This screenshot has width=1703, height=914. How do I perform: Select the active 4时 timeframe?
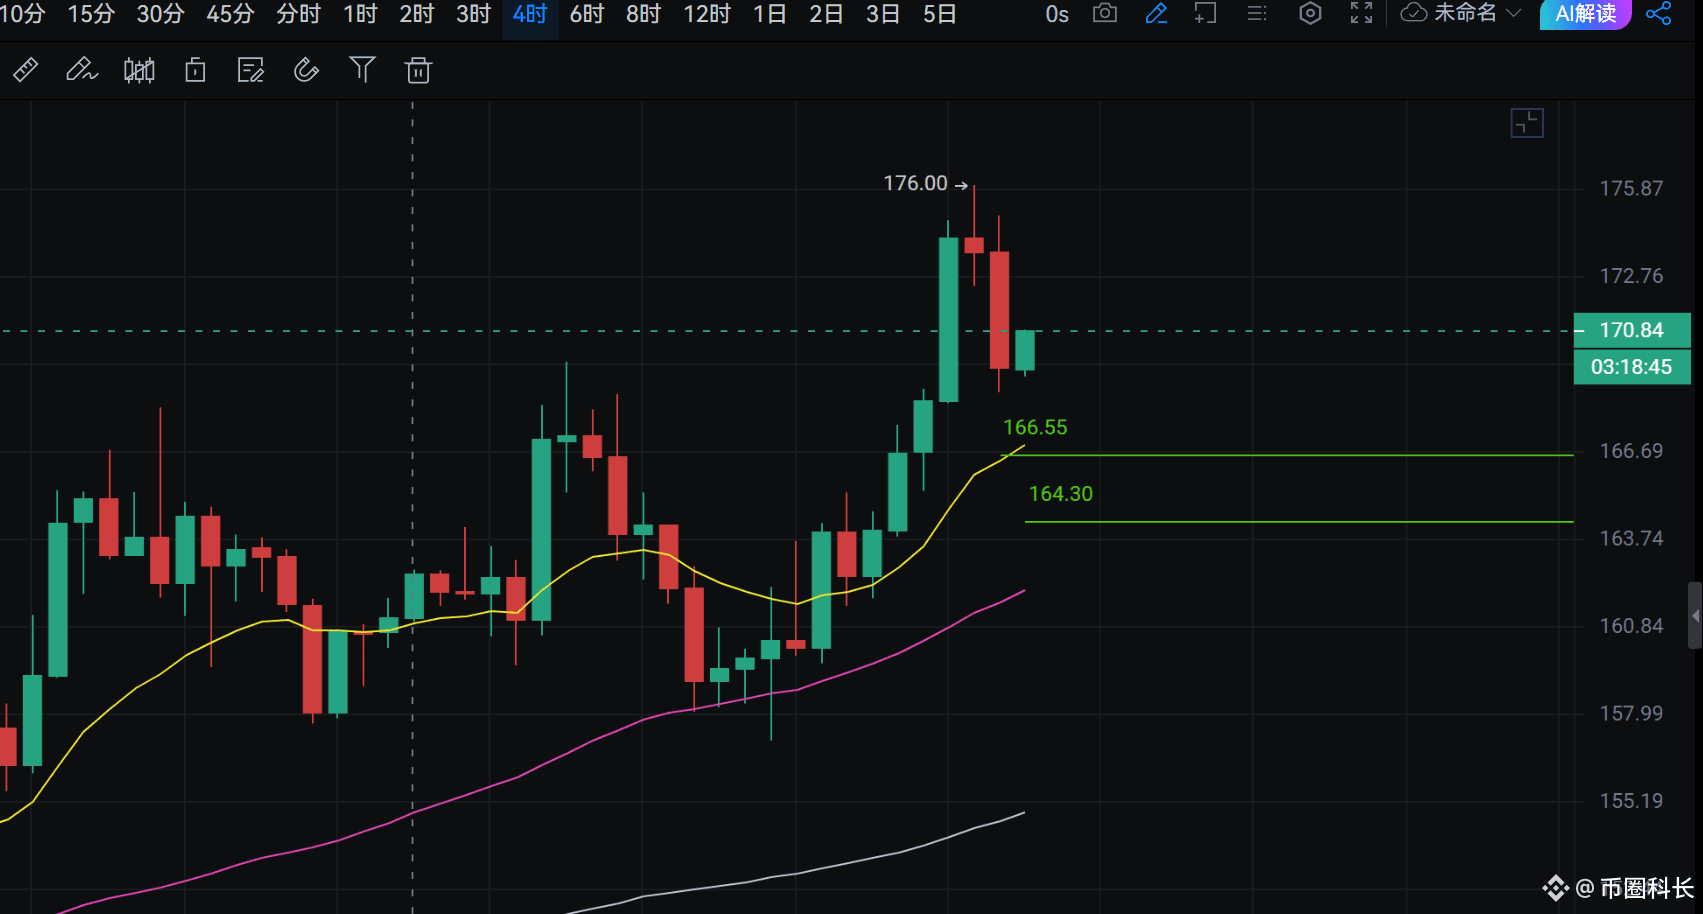530,14
